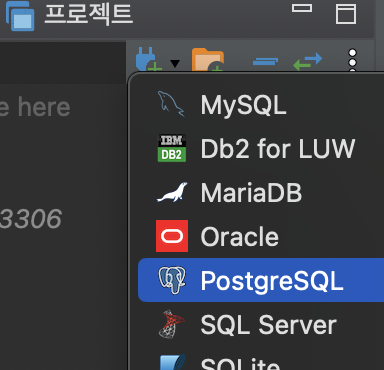Viewport: 384px width, 370px height.
Task: Toggle link with editor arrows icon
Action: click(307, 62)
